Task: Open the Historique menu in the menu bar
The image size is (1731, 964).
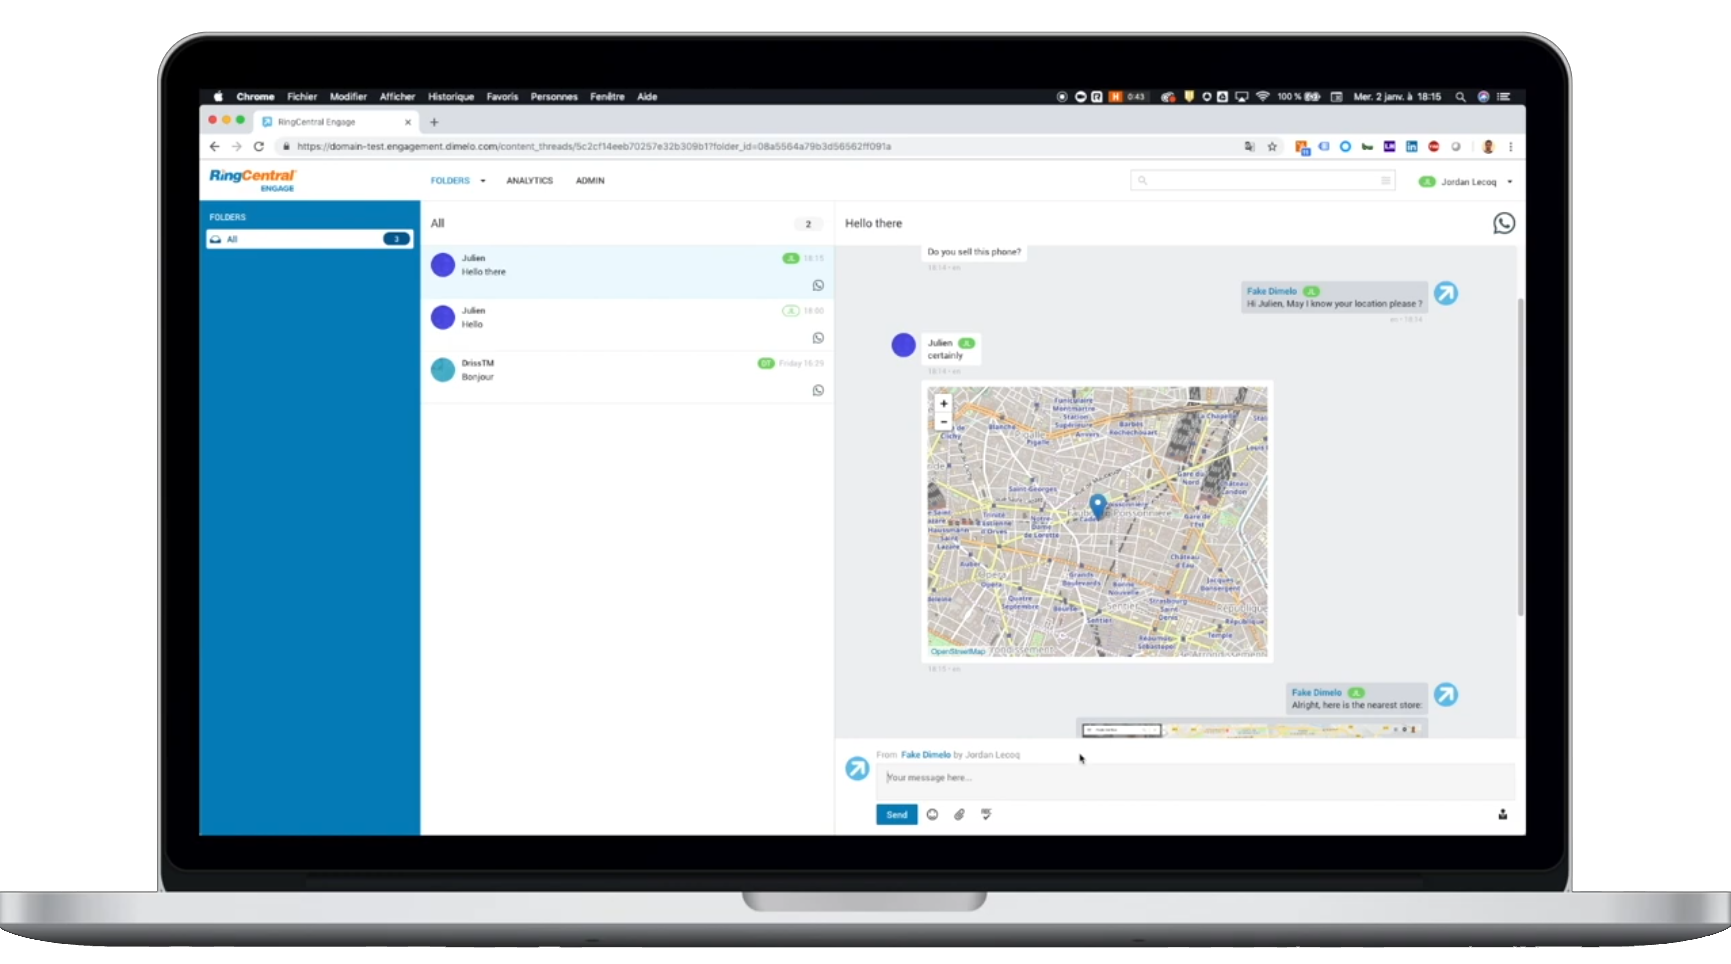Action: point(450,96)
